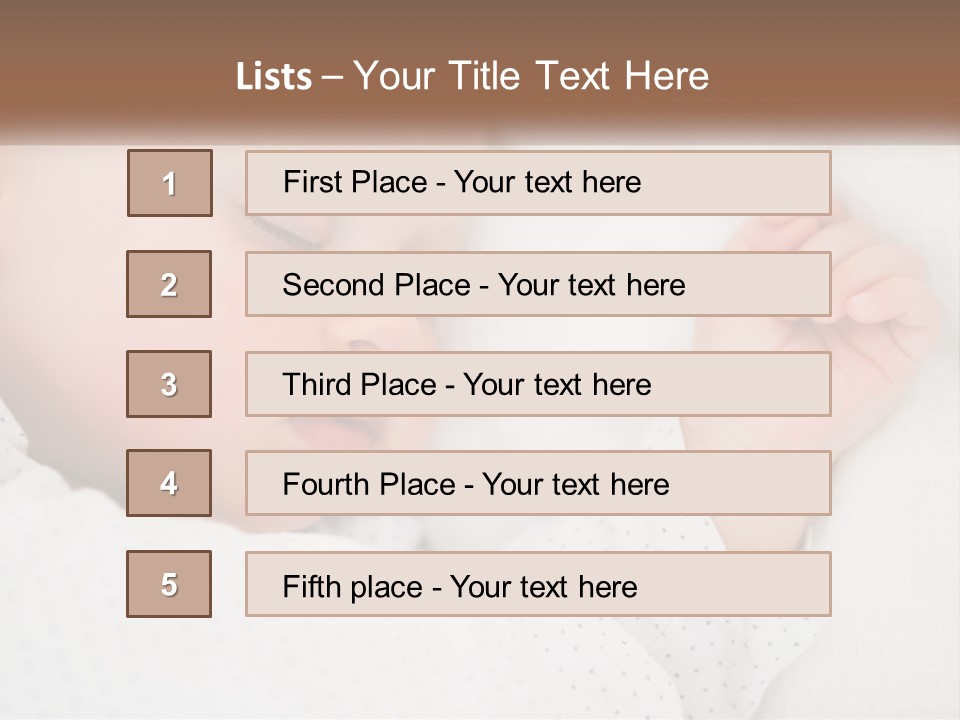Click the number 5 box
This screenshot has height=720, width=960.
click(169, 584)
